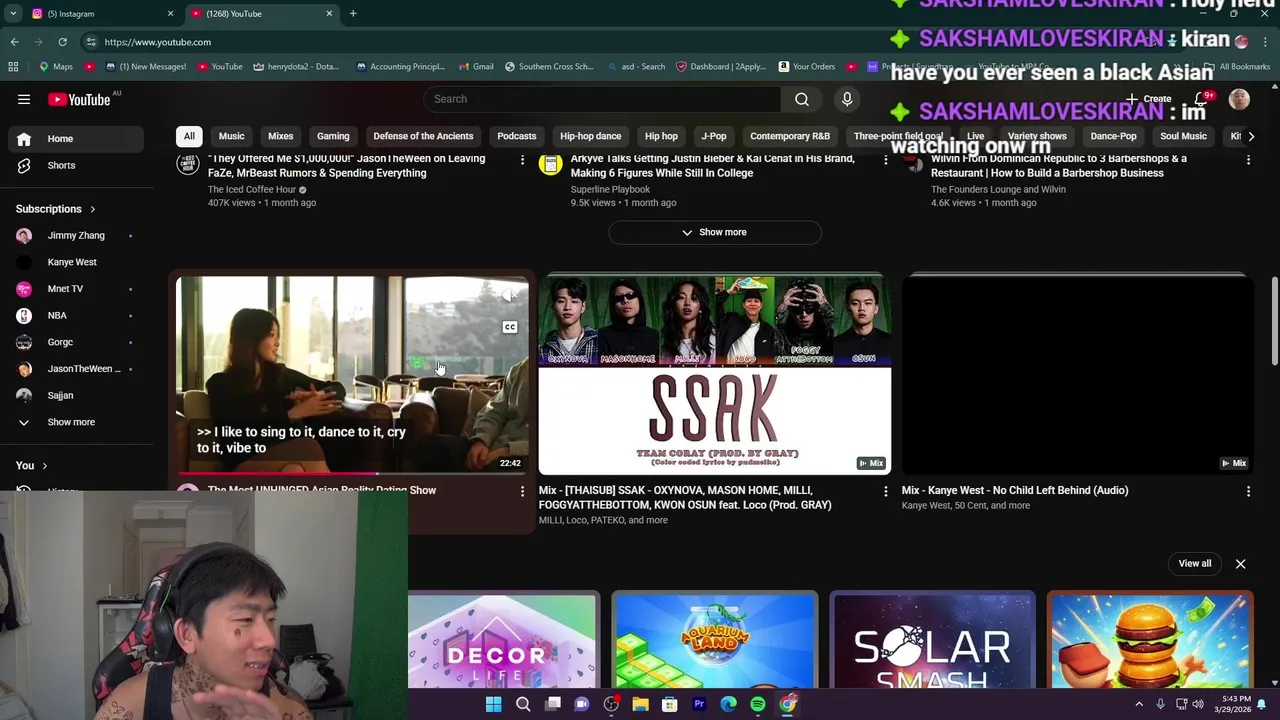Click the Create button
The width and height of the screenshot is (1280, 720).
1148,99
